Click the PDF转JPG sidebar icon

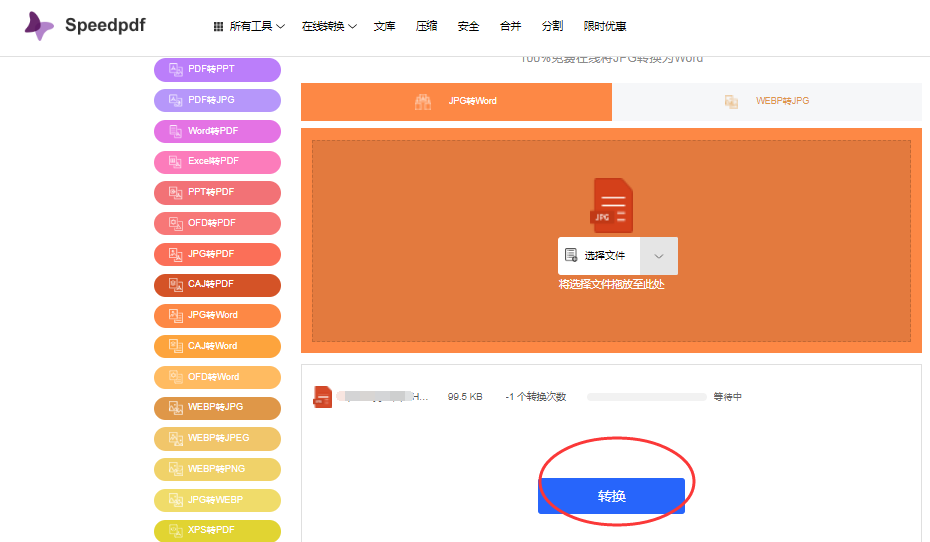176,100
